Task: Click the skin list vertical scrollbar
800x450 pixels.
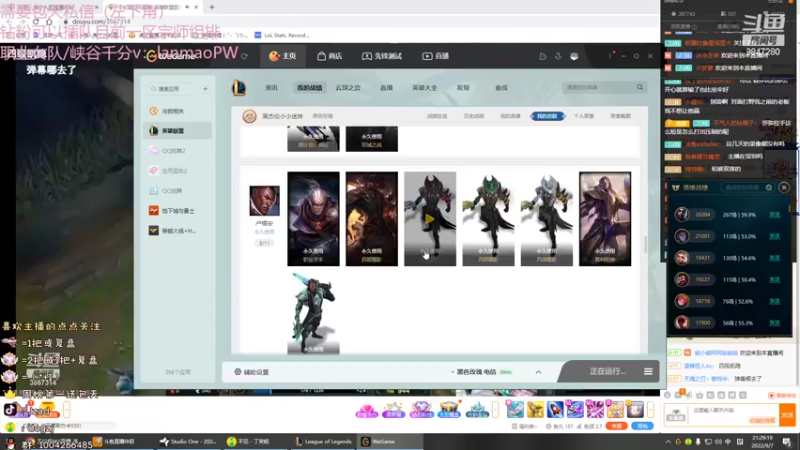Action: click(x=645, y=244)
